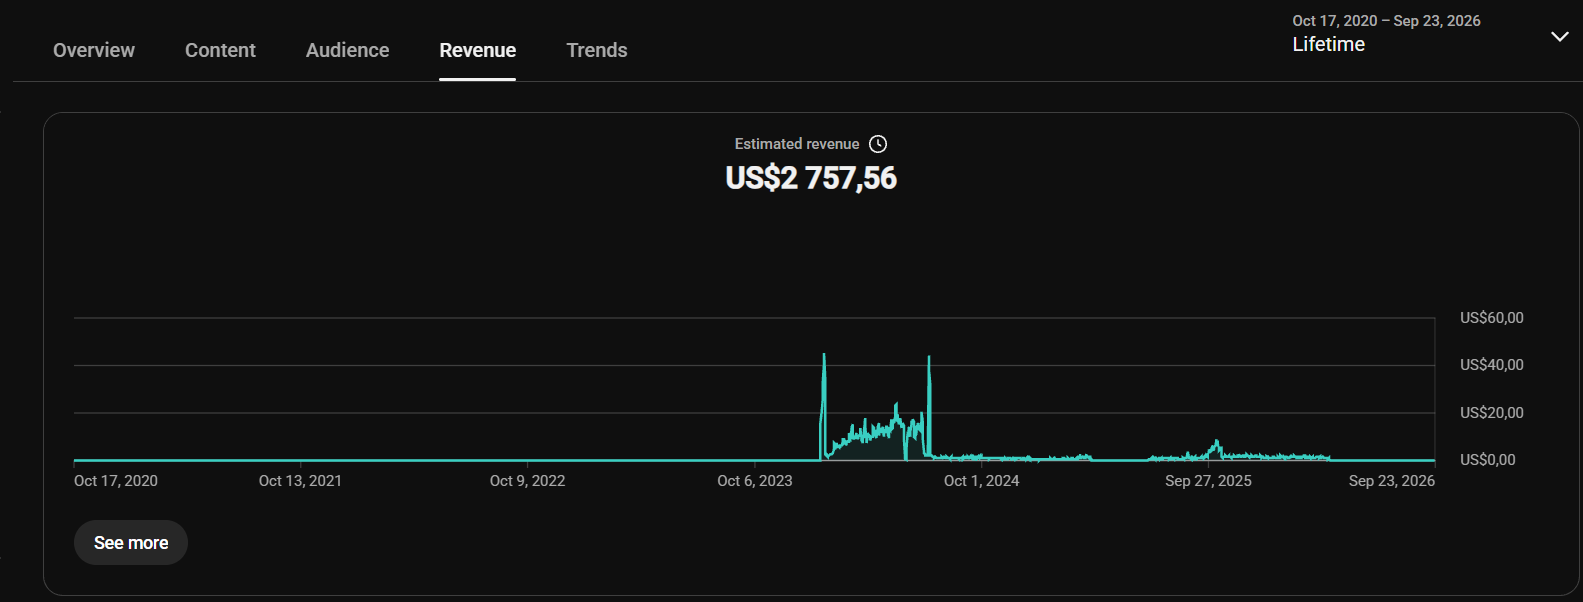Select the second tall revenue spike on chart
The width and height of the screenshot is (1583, 602).
(929, 358)
